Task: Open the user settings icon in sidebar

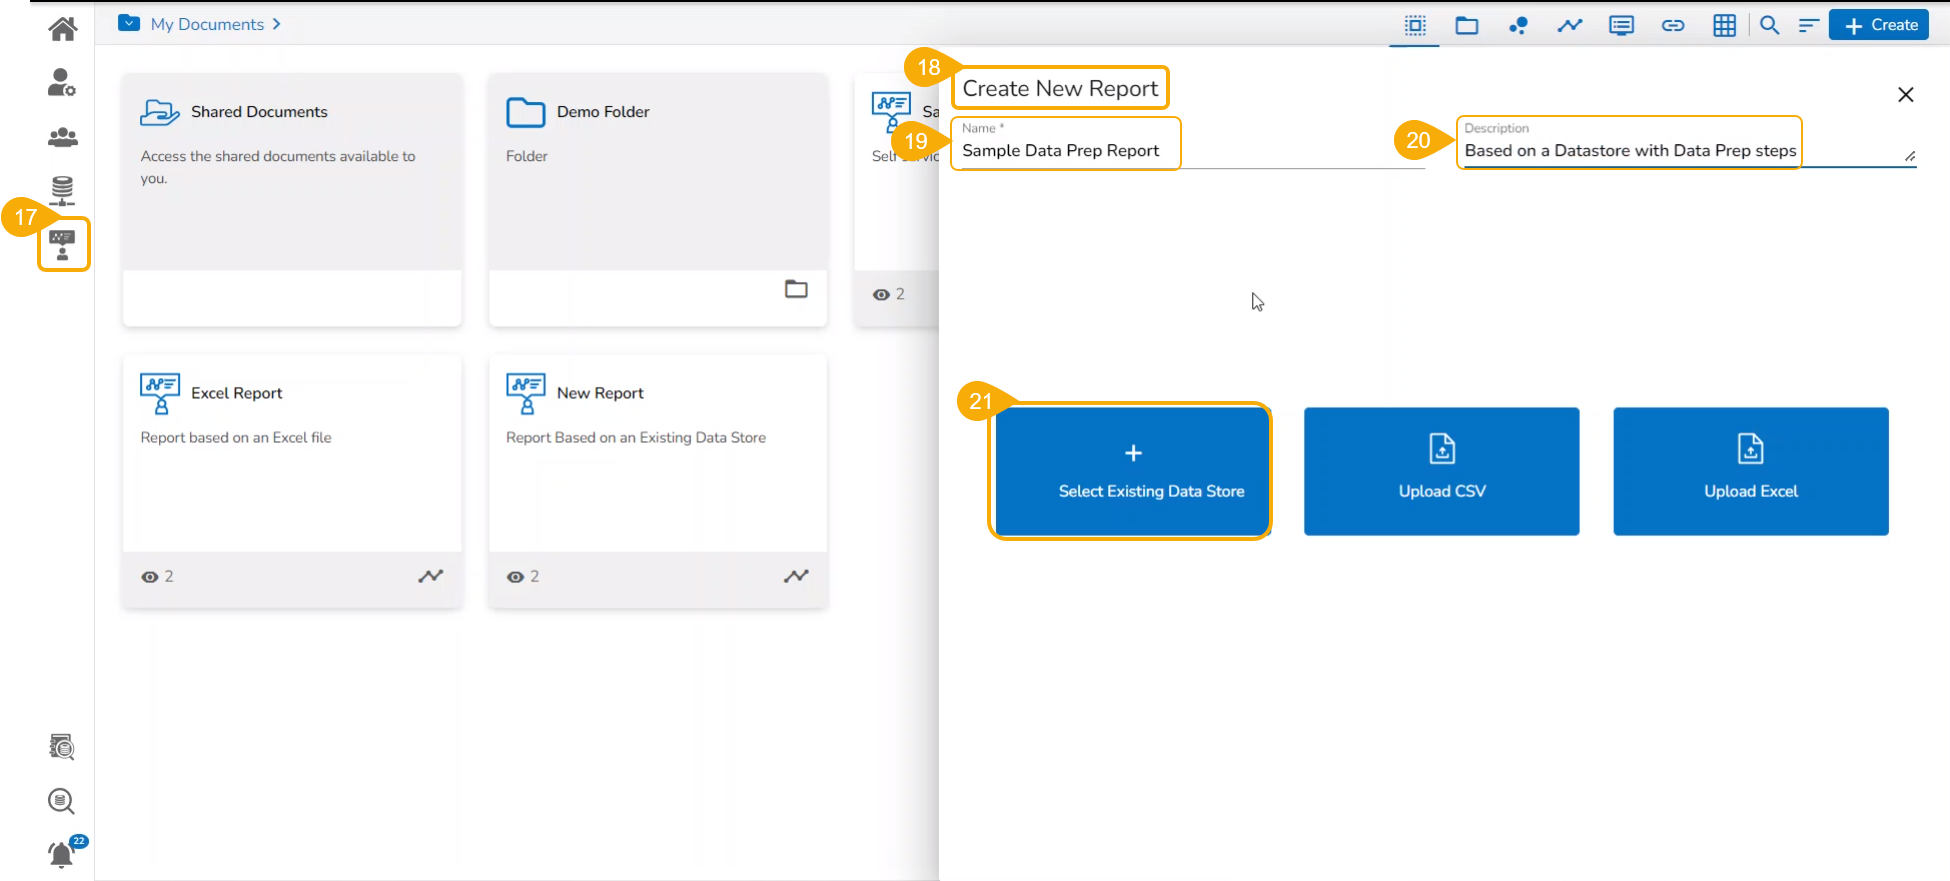Action: coord(62,82)
